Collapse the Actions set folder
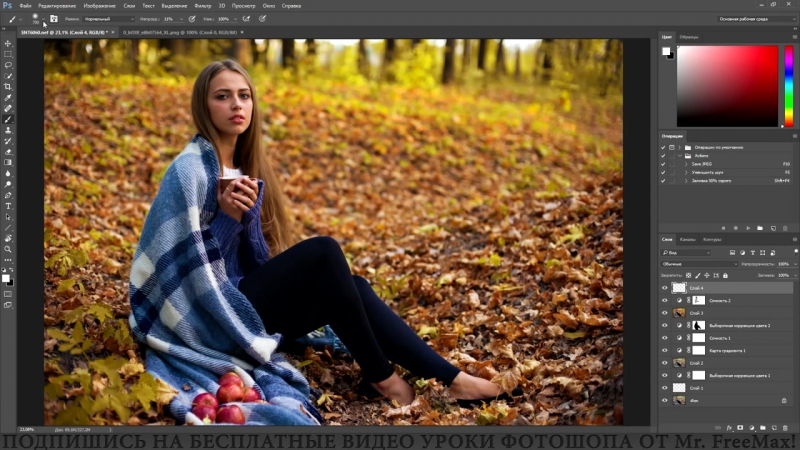 pyautogui.click(x=680, y=156)
